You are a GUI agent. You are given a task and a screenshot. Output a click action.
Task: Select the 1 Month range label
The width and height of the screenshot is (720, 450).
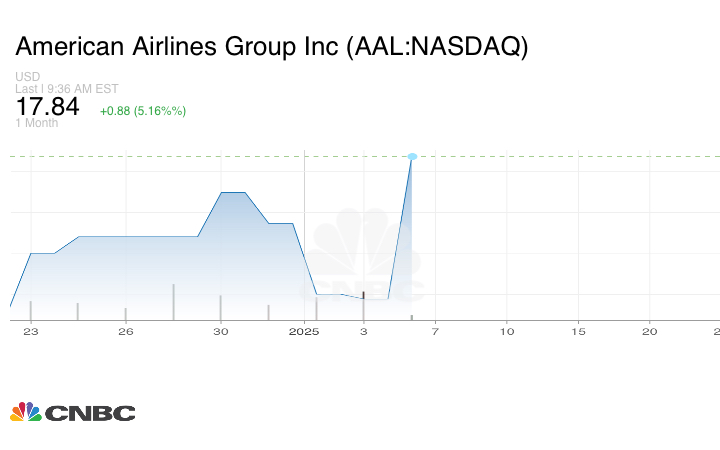(37, 123)
